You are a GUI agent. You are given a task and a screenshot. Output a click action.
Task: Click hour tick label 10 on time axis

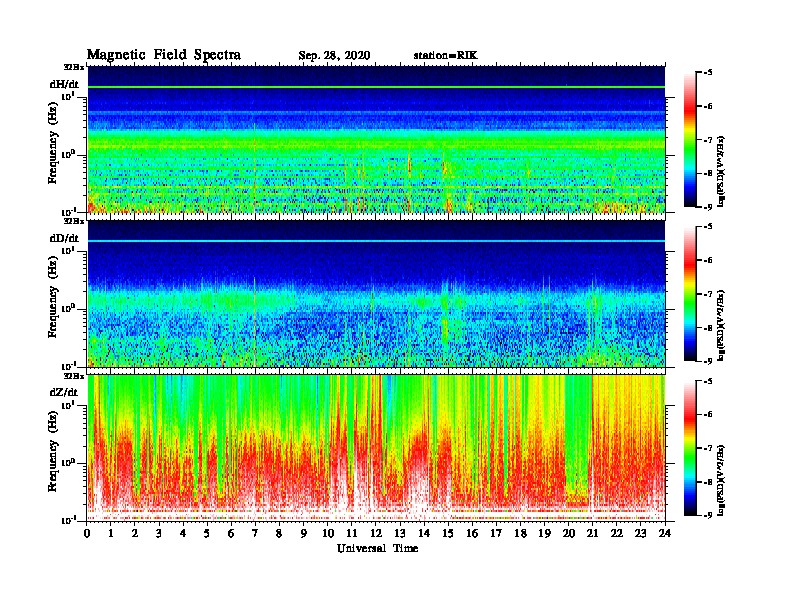coord(328,533)
